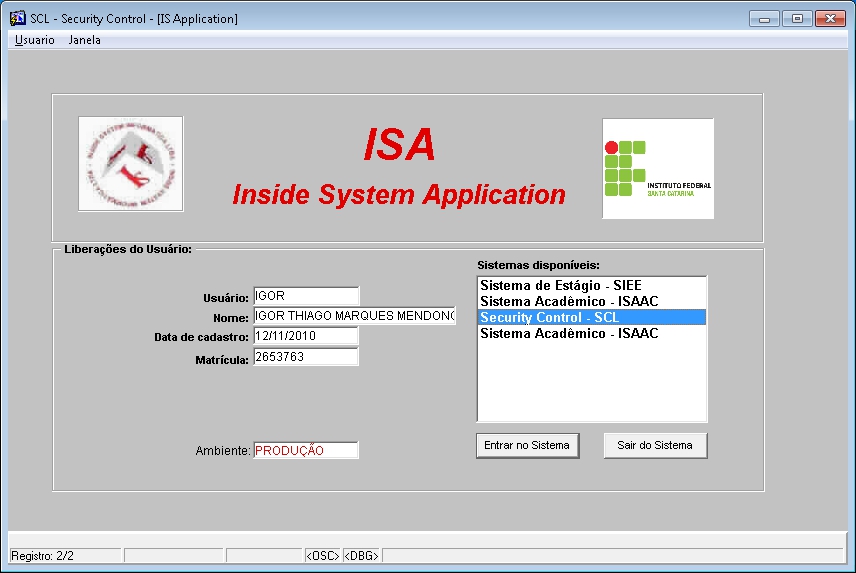This screenshot has height=573, width=856.
Task: Click the Usuário field containing IGOR
Action: 306,296
